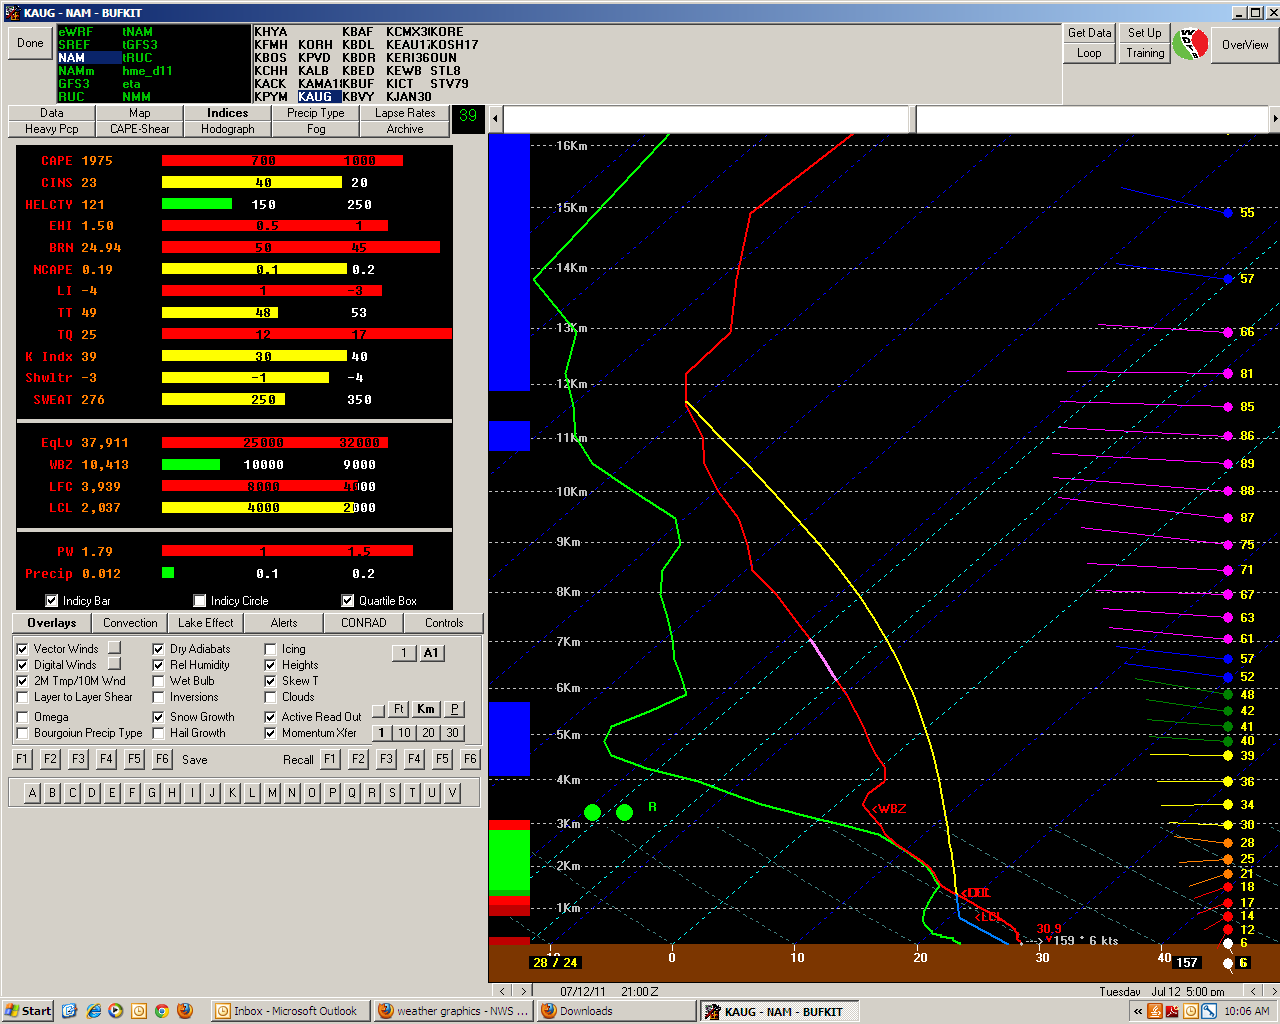Enable the Clouds checkbox
The image size is (1280, 1024).
(x=270, y=697)
